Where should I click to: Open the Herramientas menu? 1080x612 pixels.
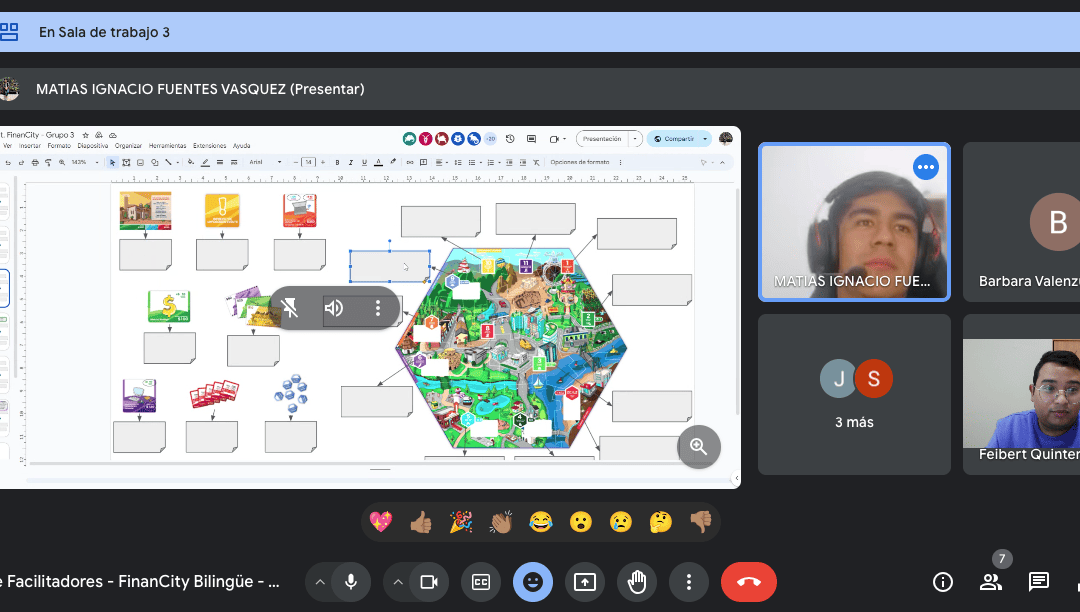tap(167, 146)
